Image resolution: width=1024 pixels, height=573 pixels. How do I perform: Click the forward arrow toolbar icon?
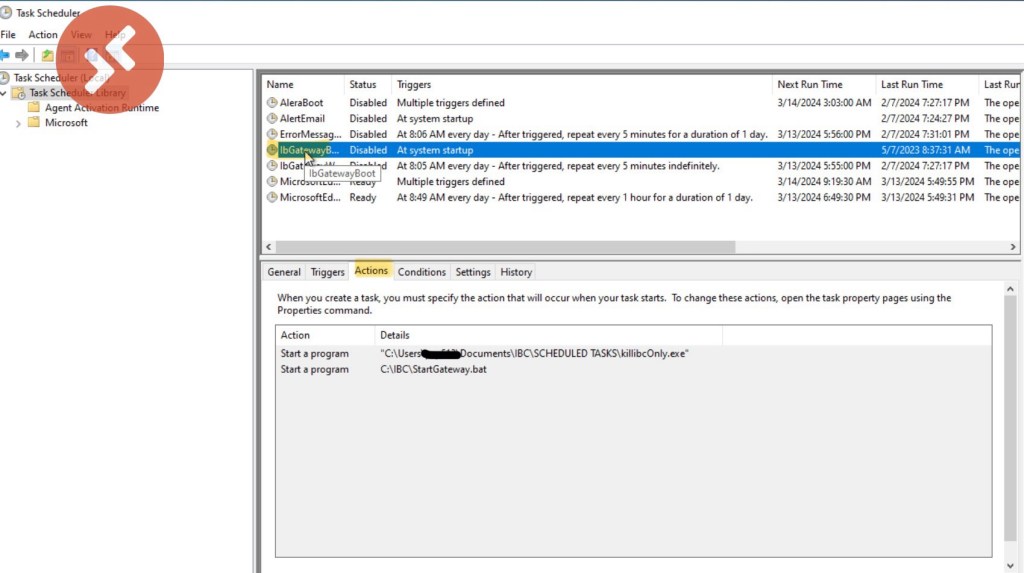click(22, 55)
